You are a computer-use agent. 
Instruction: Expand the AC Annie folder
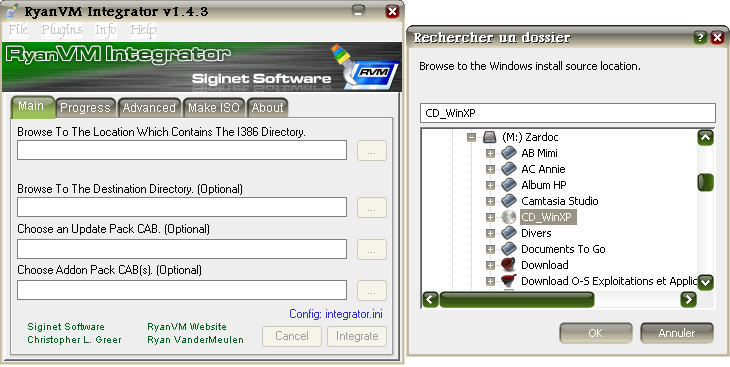490,169
